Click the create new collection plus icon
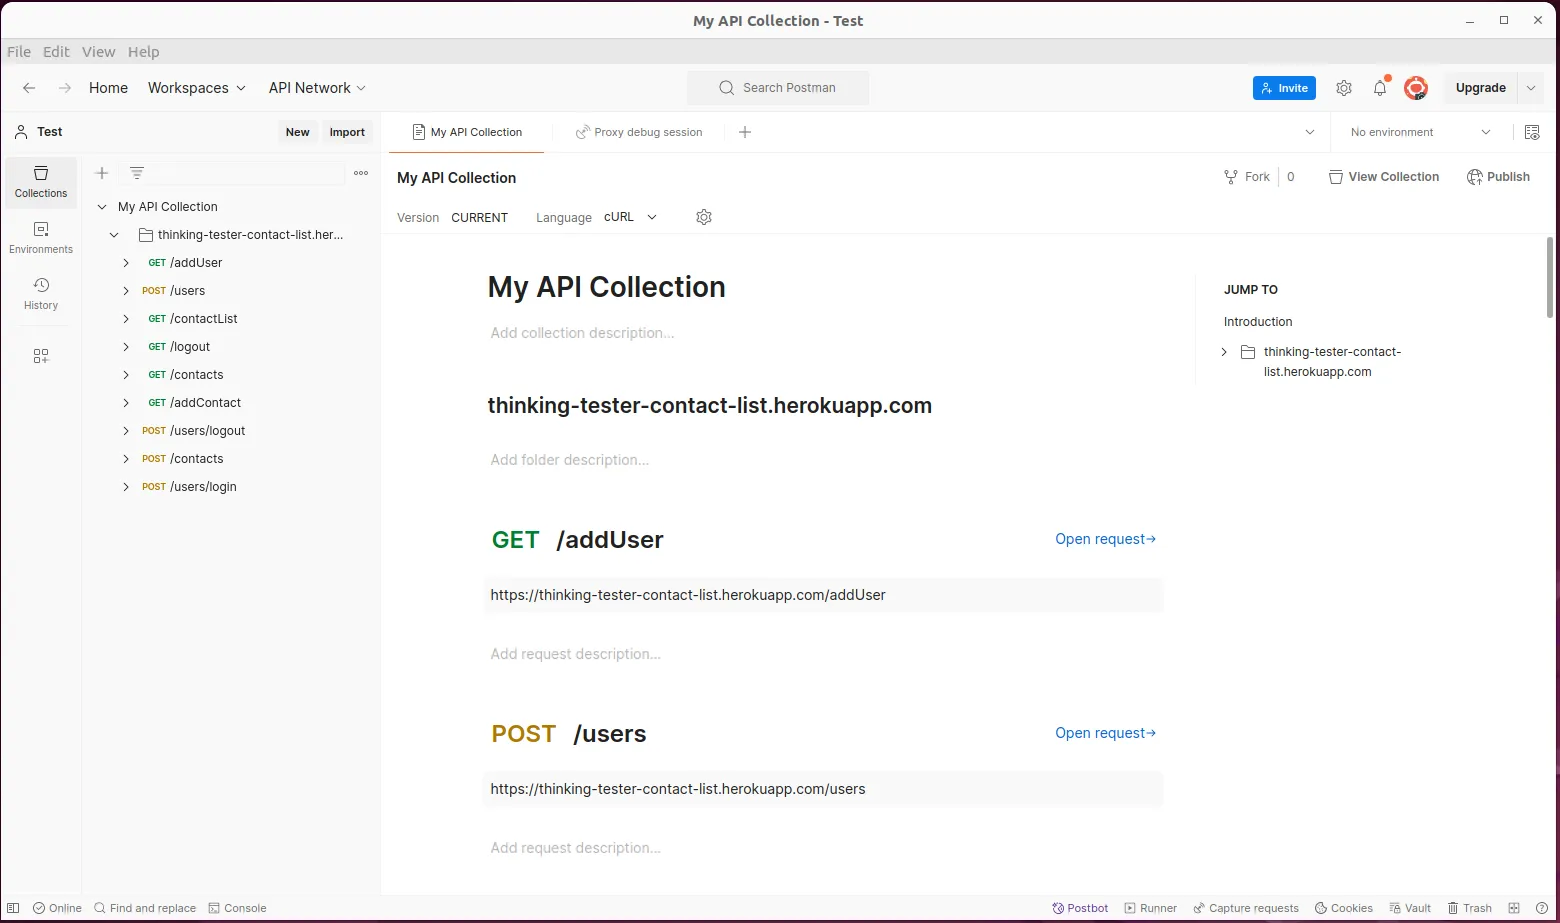The width and height of the screenshot is (1560, 923). 102,173
